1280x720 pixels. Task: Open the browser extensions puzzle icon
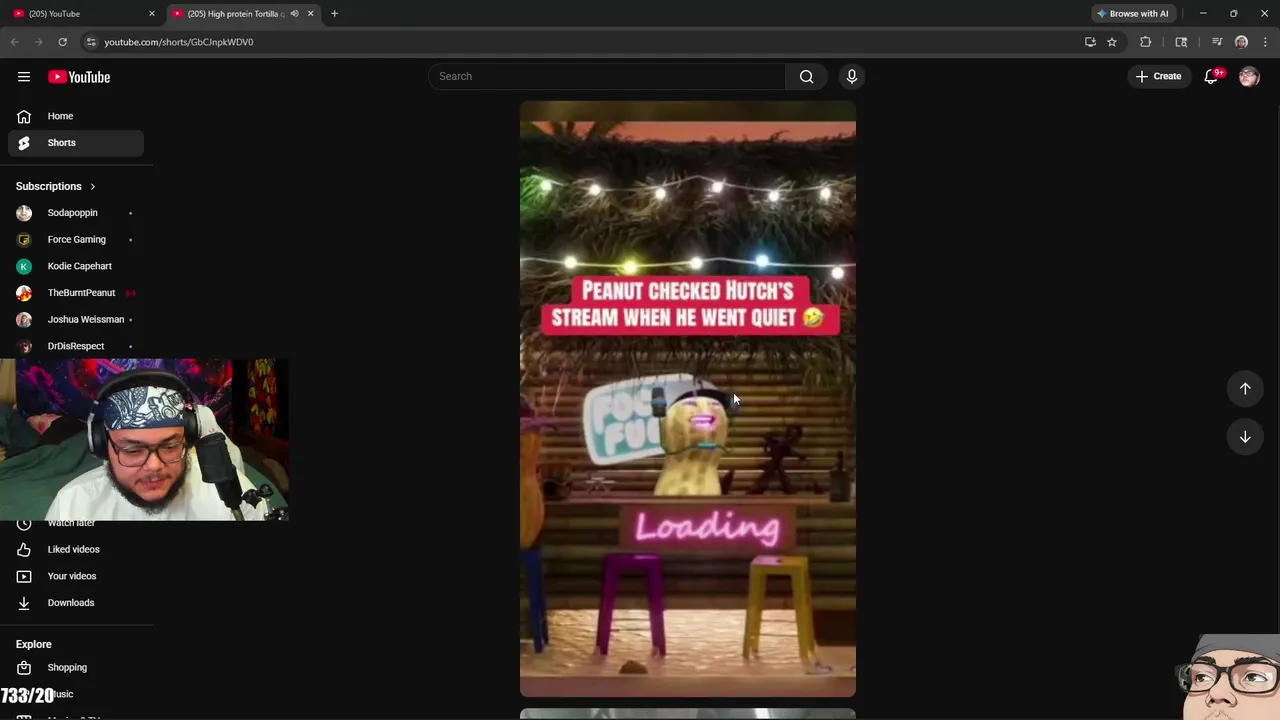1145,42
